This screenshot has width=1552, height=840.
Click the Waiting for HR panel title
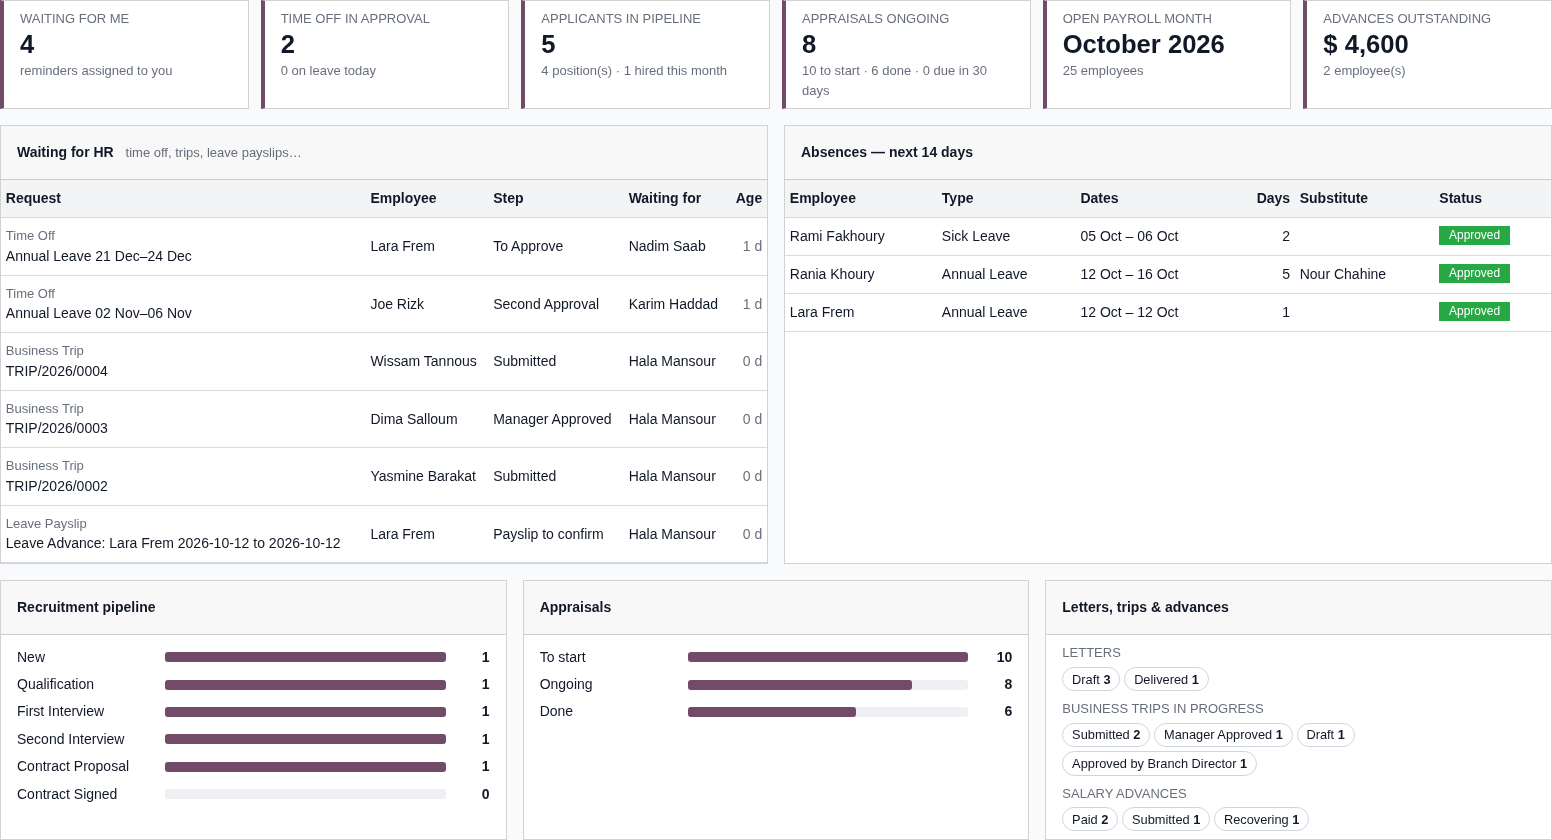(65, 152)
